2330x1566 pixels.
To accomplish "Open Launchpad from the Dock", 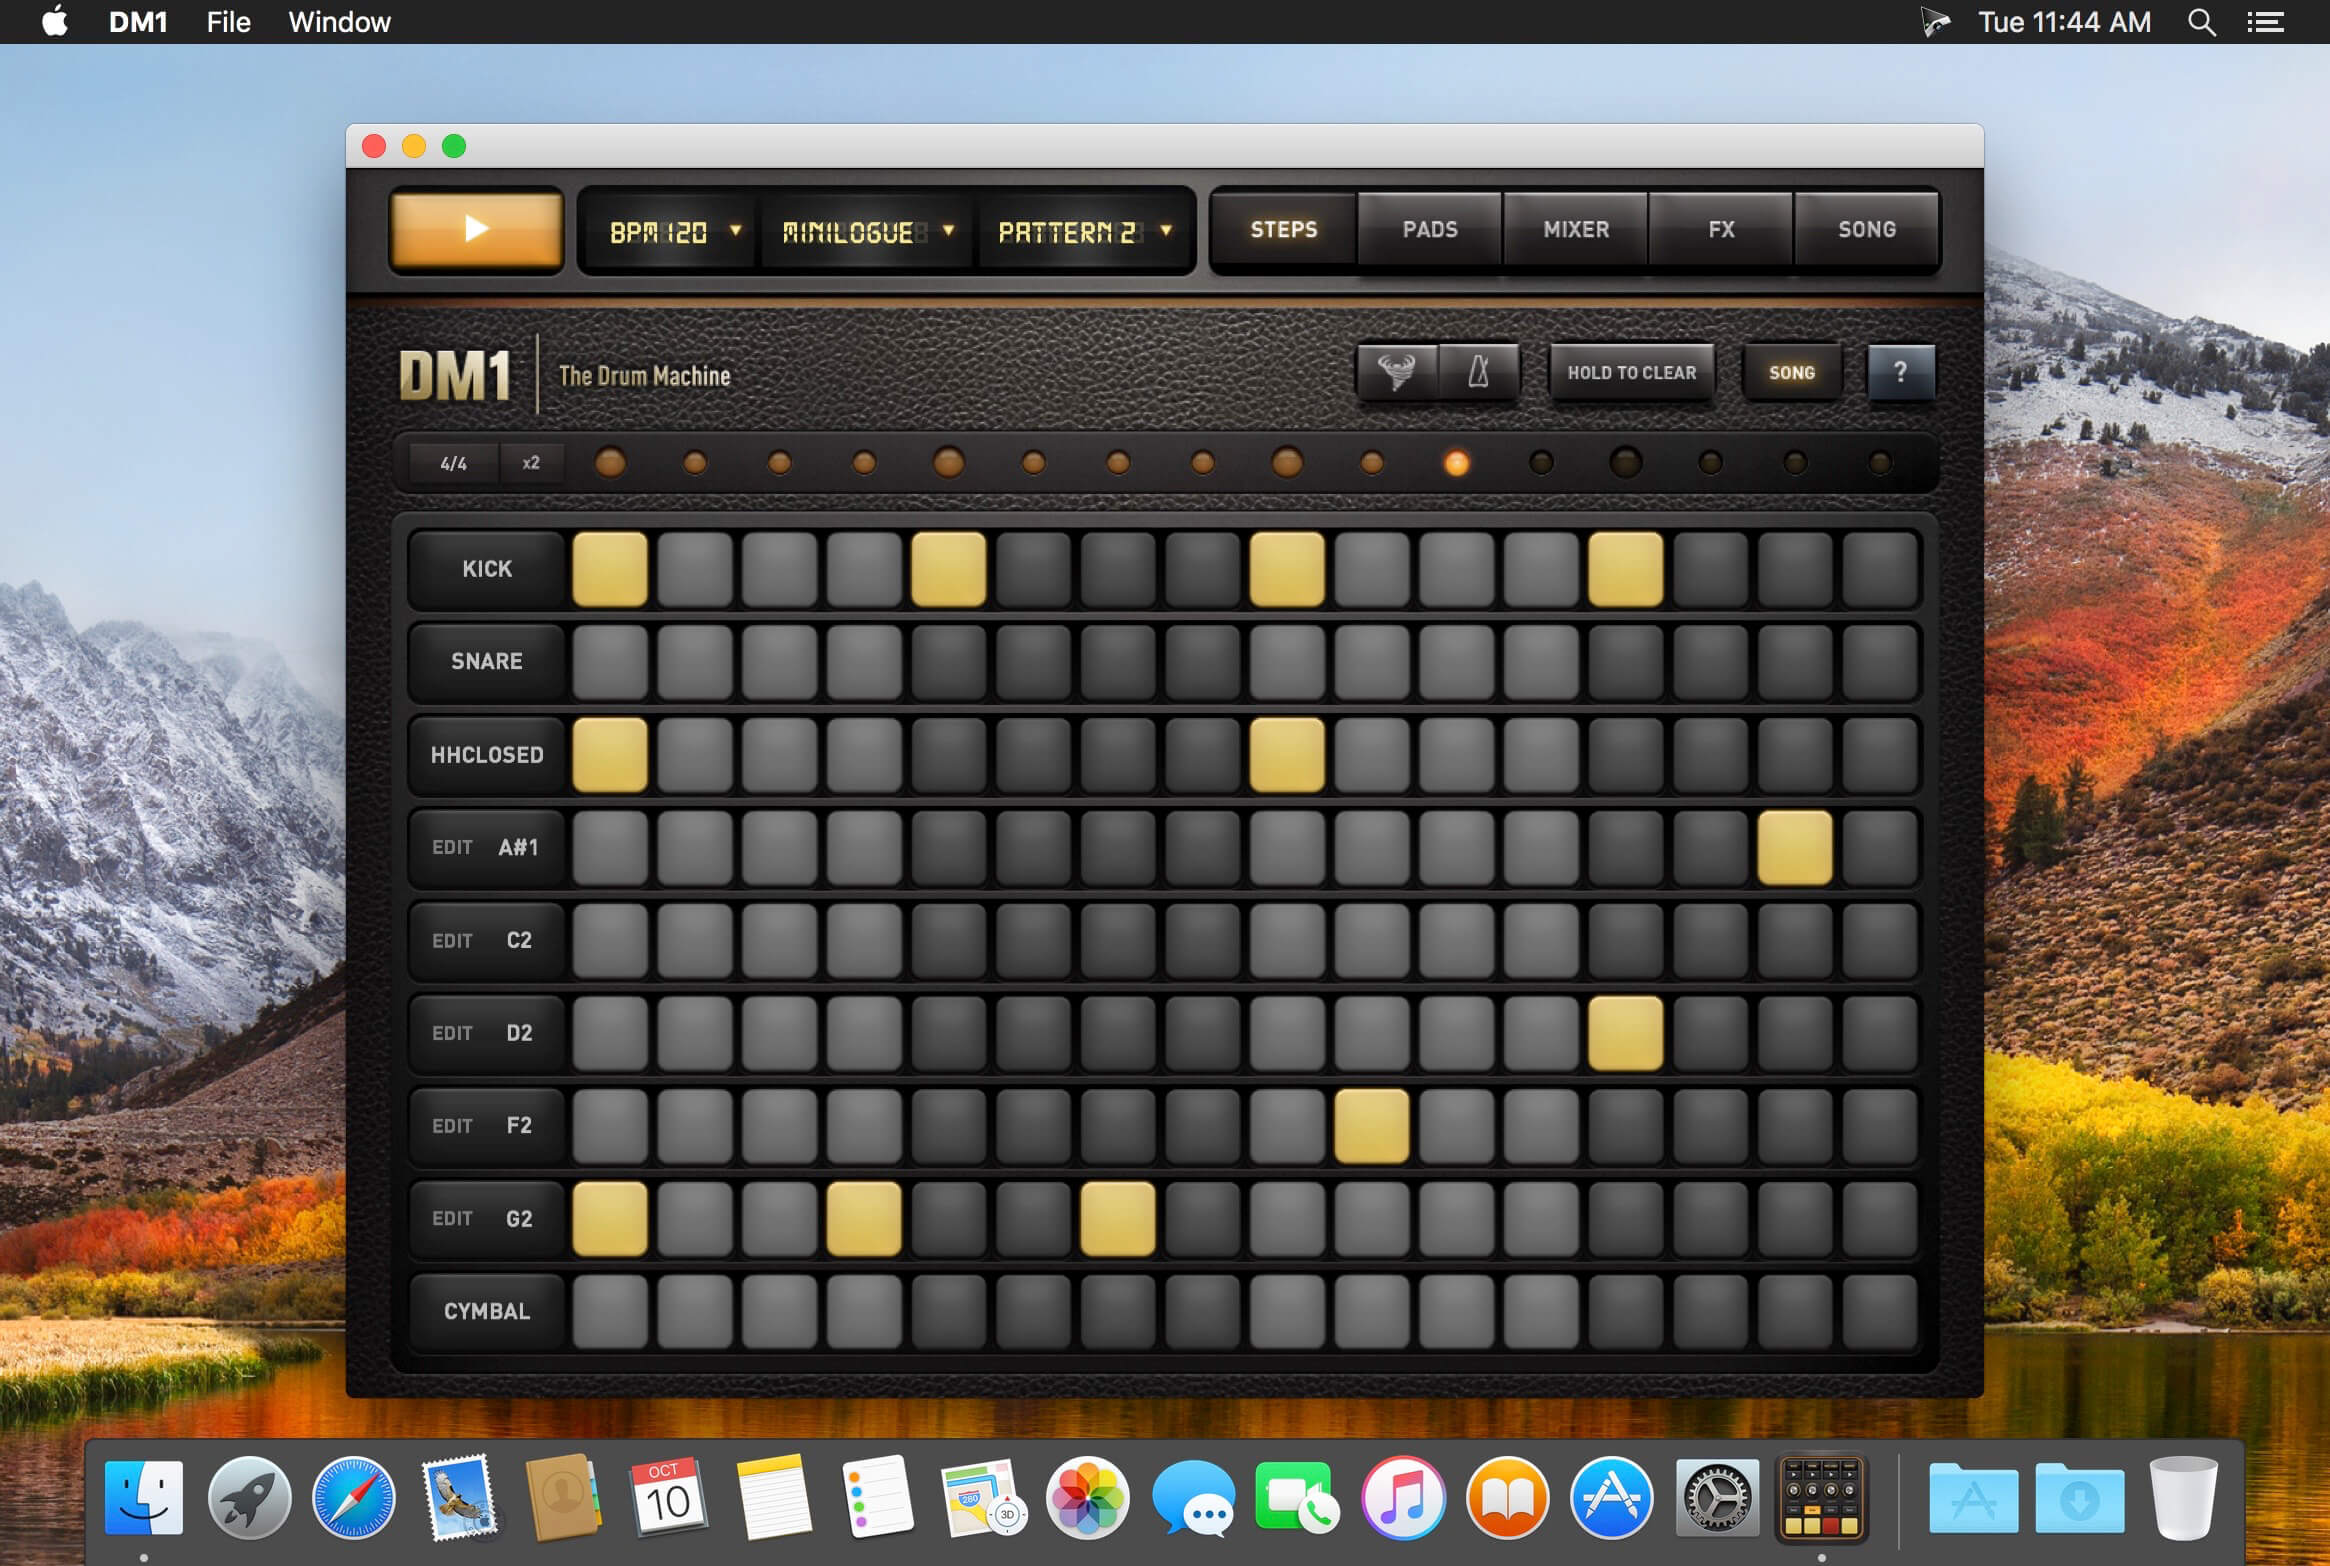I will click(x=249, y=1498).
